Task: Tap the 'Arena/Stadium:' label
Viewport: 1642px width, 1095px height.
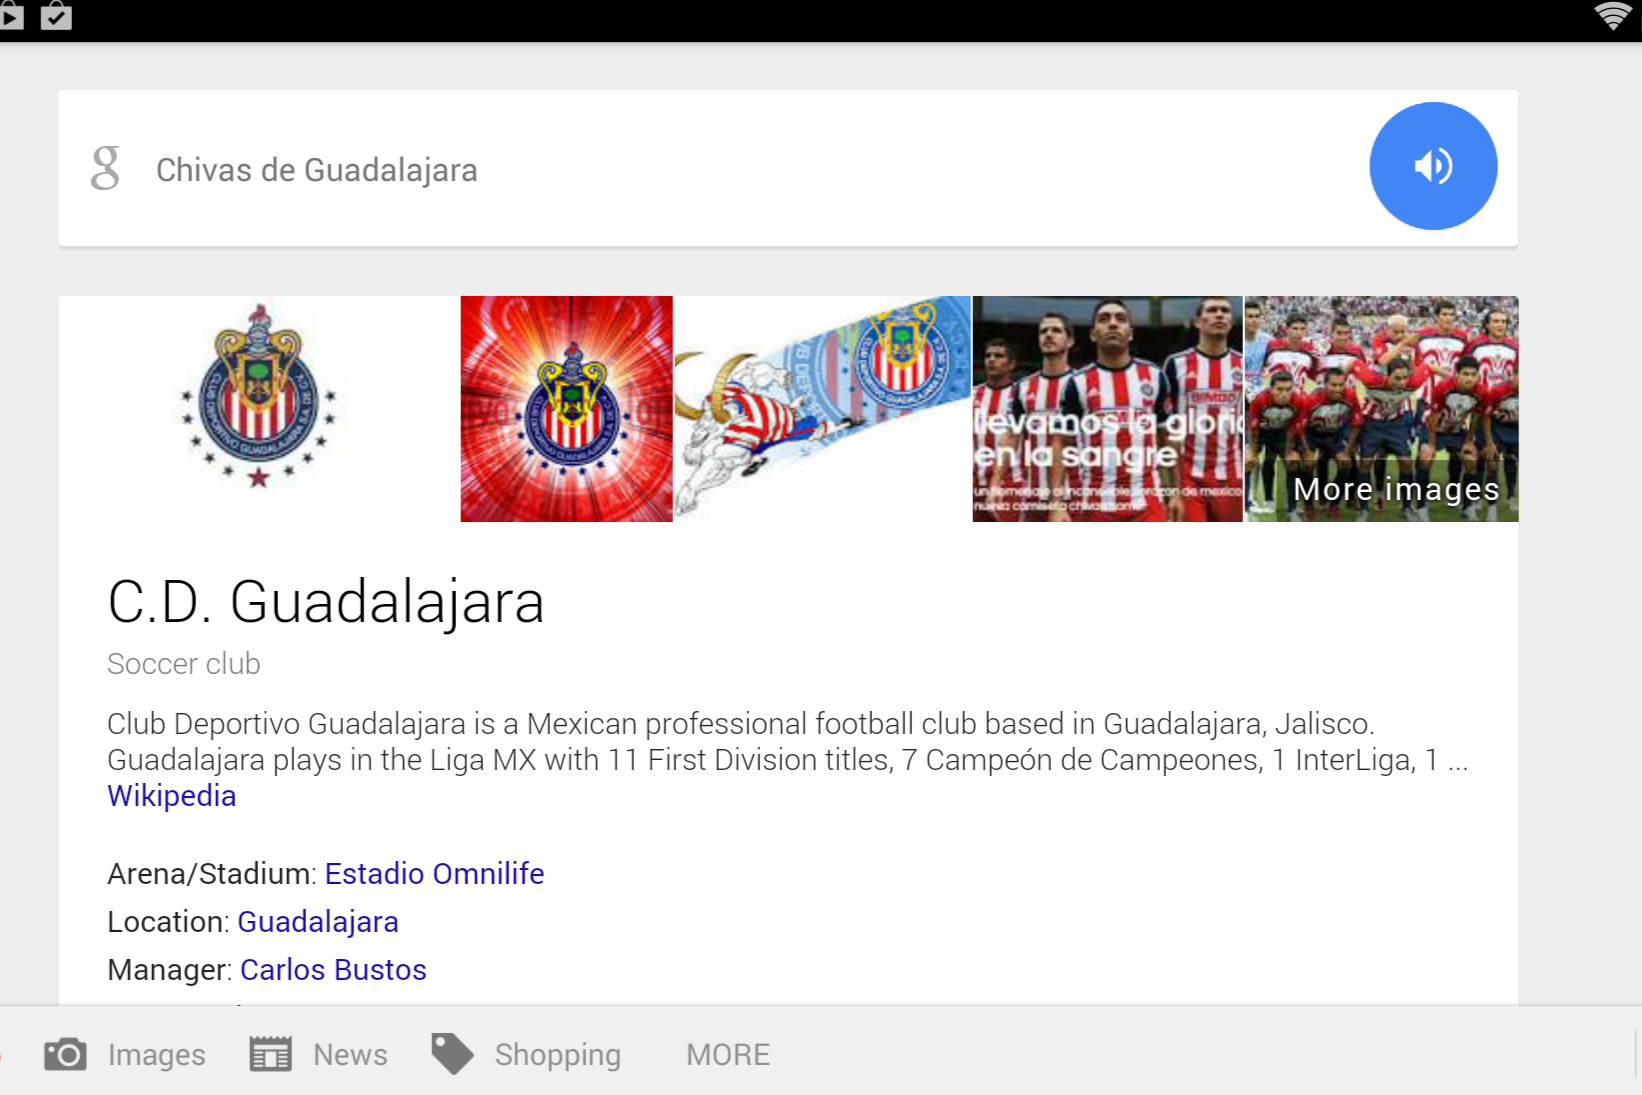Action: tap(212, 874)
